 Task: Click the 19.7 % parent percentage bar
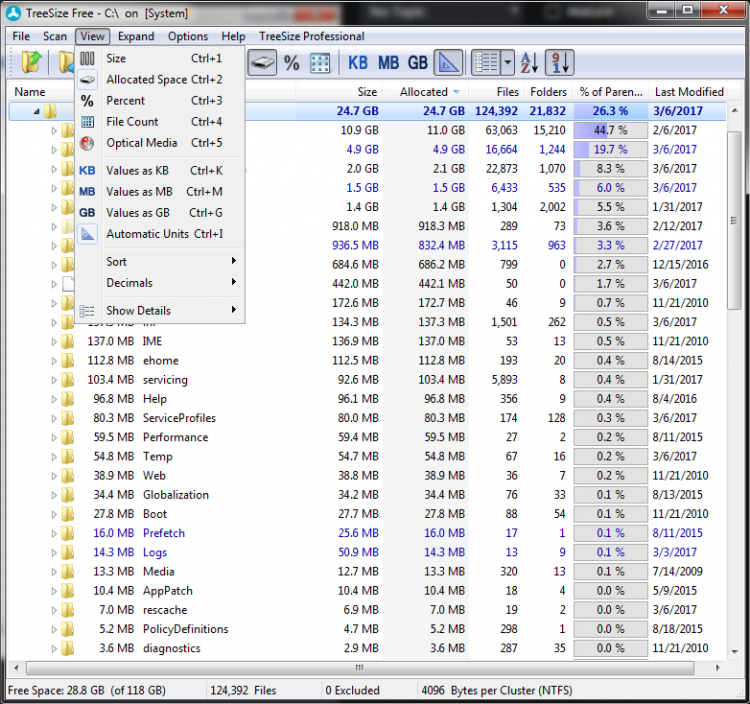611,150
